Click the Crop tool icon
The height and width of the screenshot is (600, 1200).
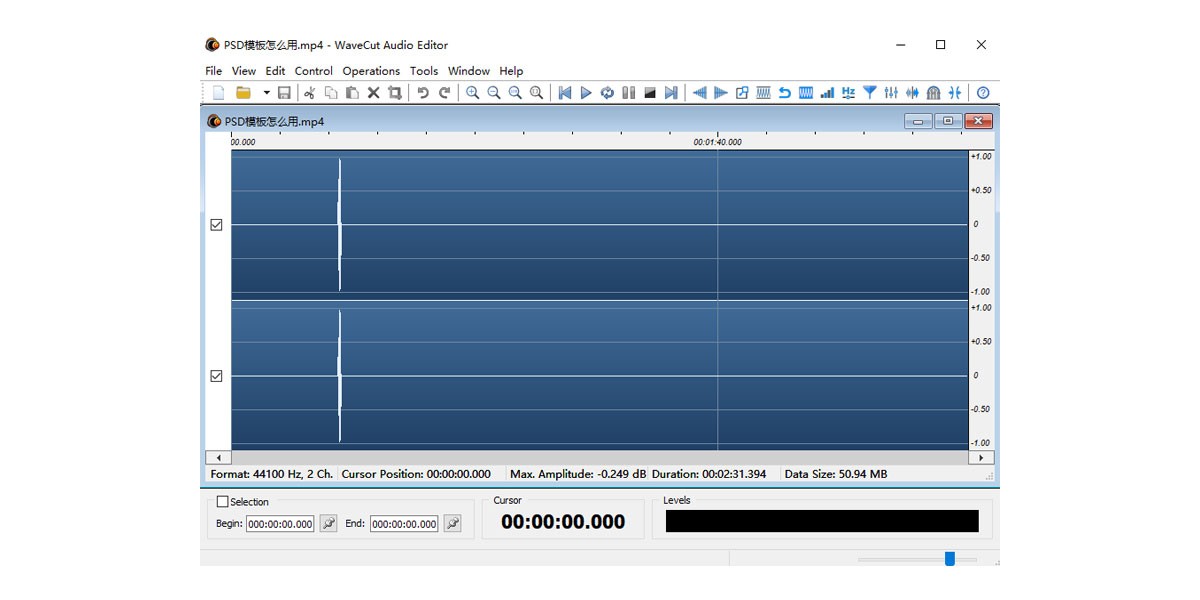pos(394,93)
